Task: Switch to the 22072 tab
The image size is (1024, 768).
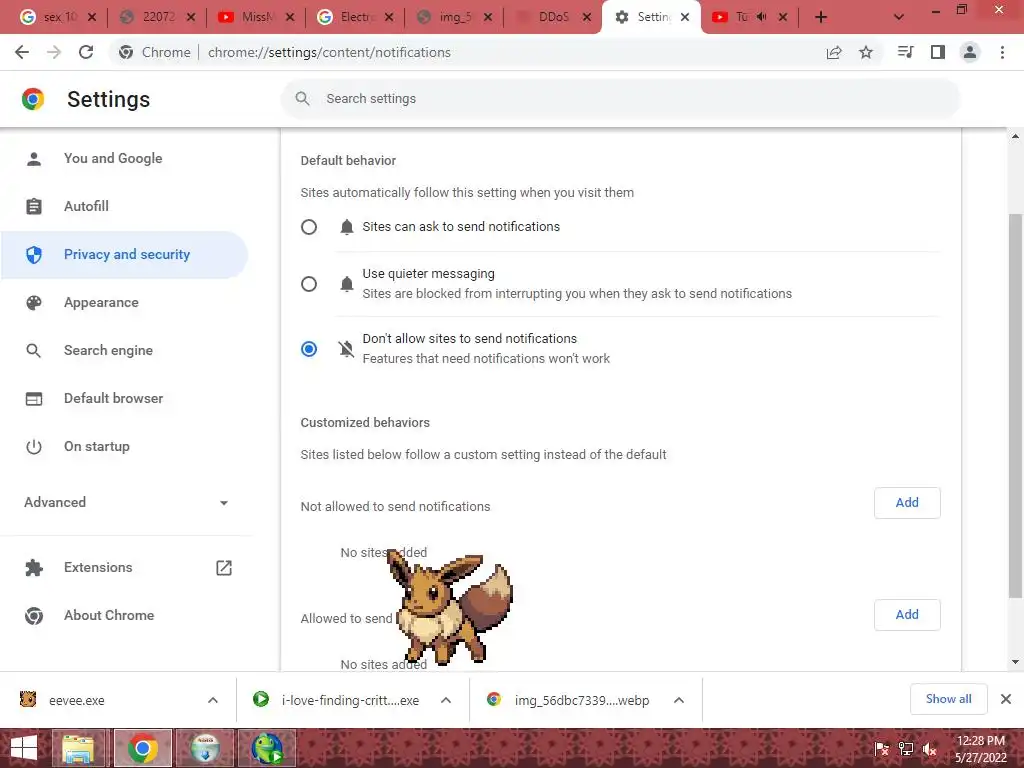Action: point(155,17)
